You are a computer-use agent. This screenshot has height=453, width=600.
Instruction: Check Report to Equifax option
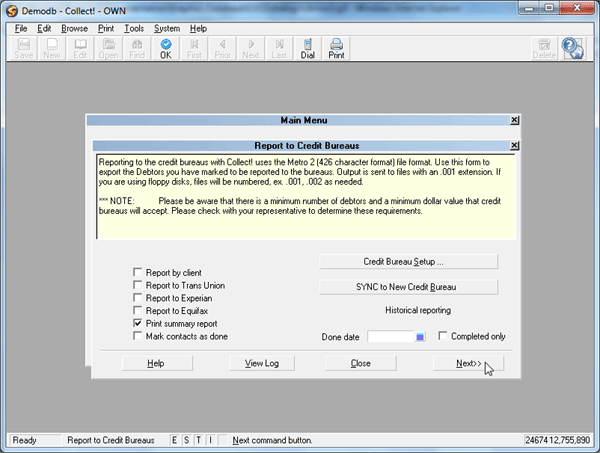(137, 310)
